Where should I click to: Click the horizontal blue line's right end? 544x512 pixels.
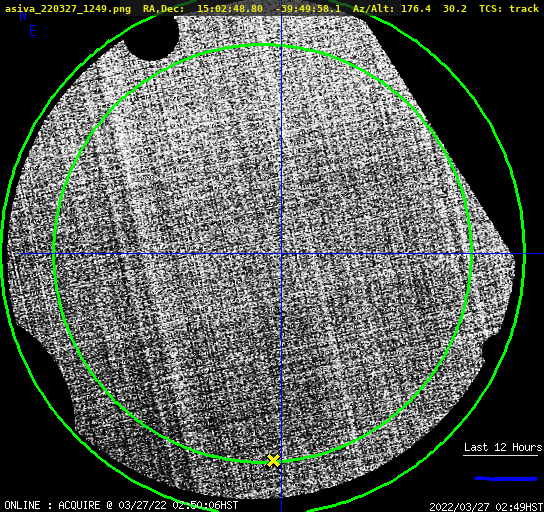coord(541,254)
